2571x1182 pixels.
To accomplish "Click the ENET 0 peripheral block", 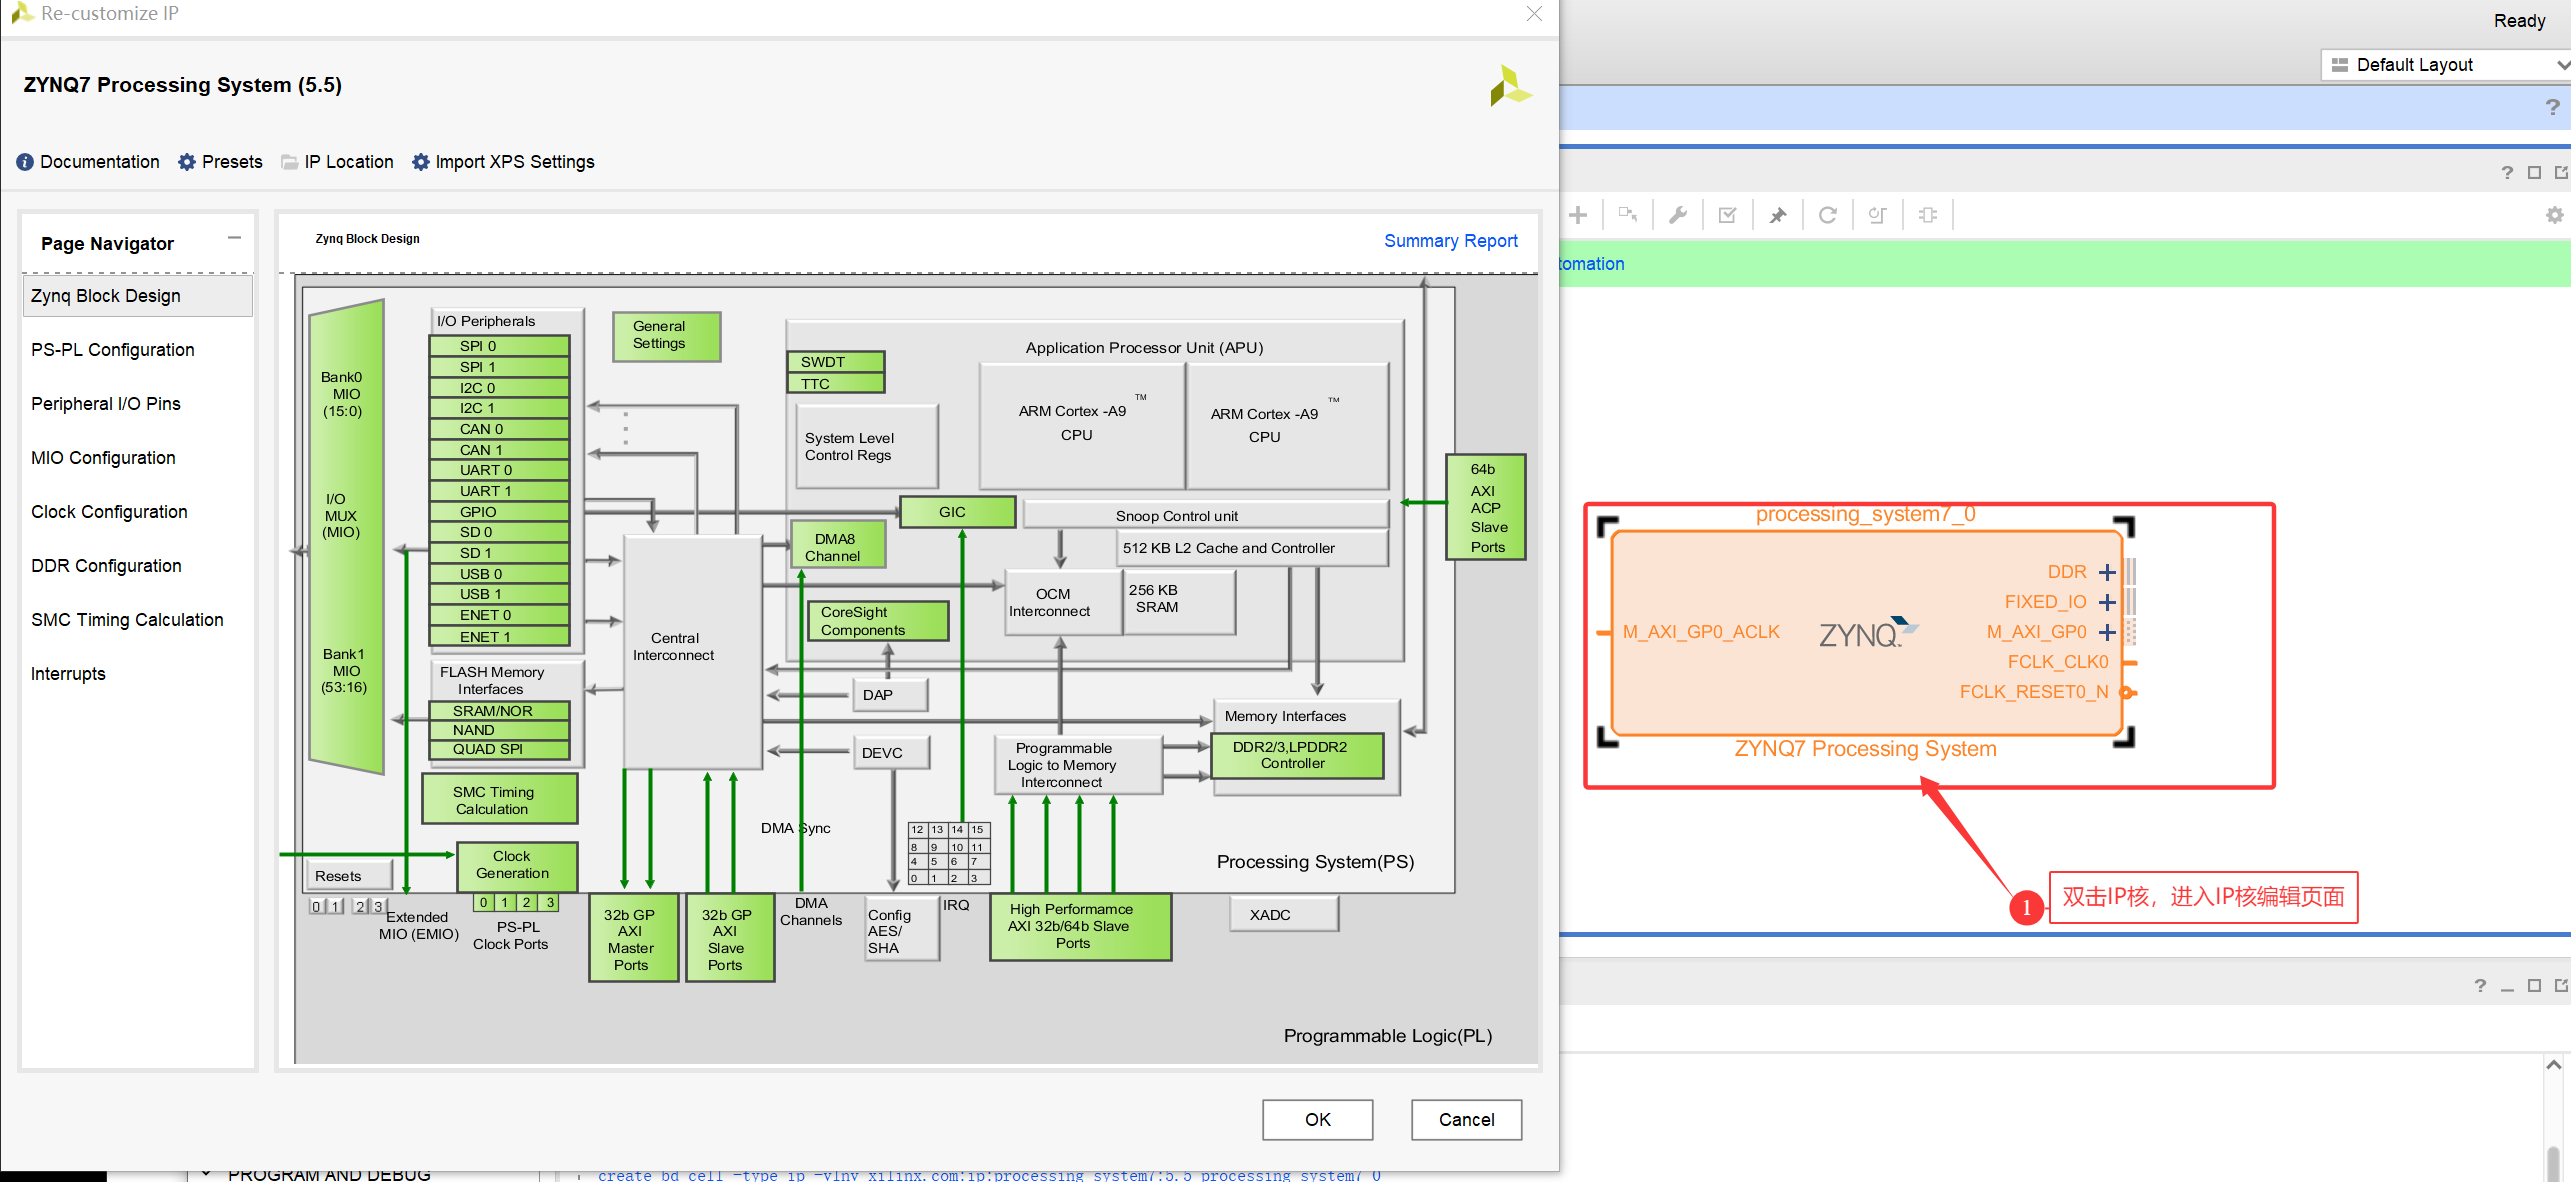I will [x=499, y=615].
